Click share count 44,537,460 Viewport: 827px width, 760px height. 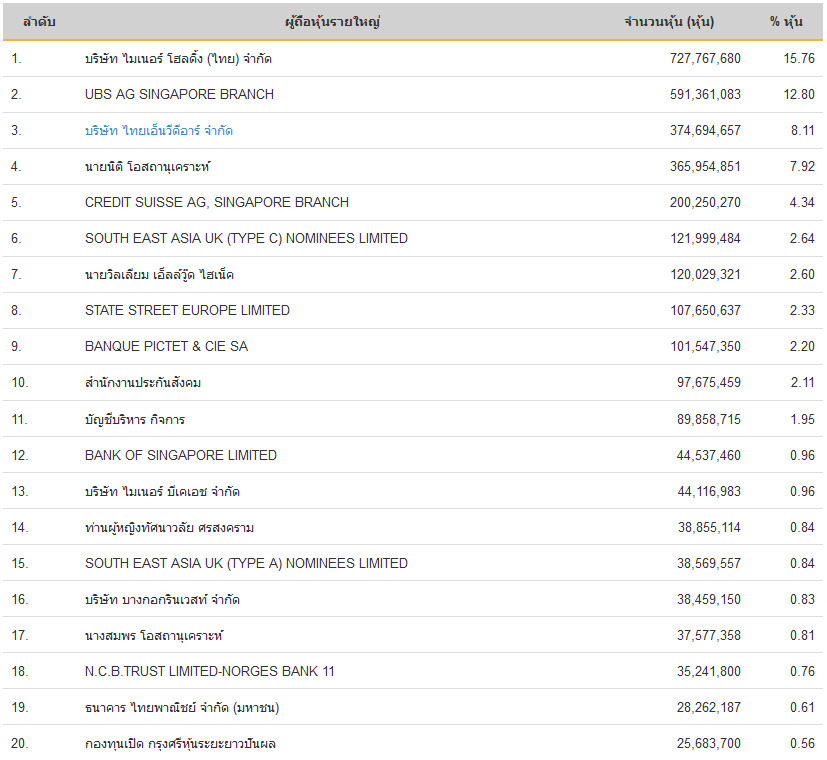click(x=709, y=455)
